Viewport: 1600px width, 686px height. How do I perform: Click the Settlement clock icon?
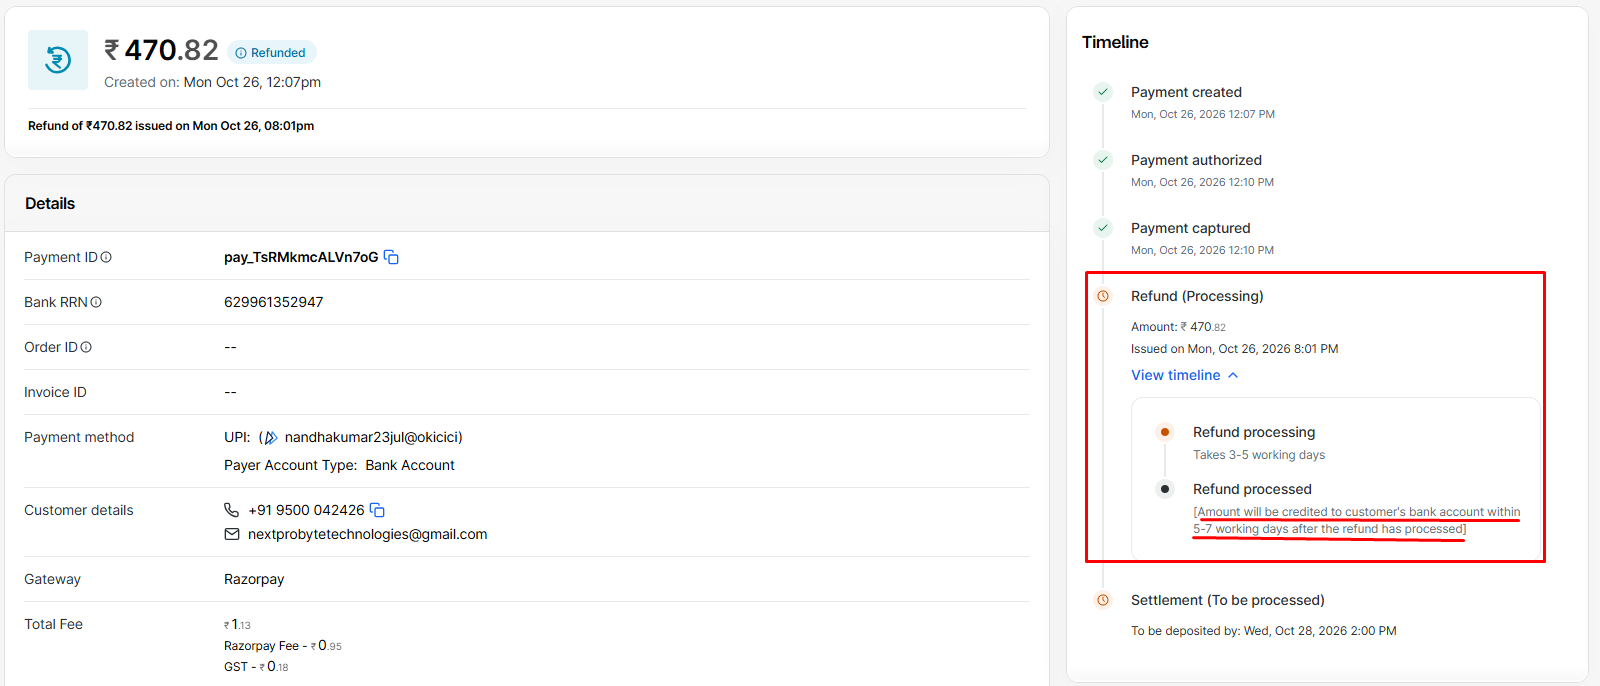pyautogui.click(x=1103, y=600)
